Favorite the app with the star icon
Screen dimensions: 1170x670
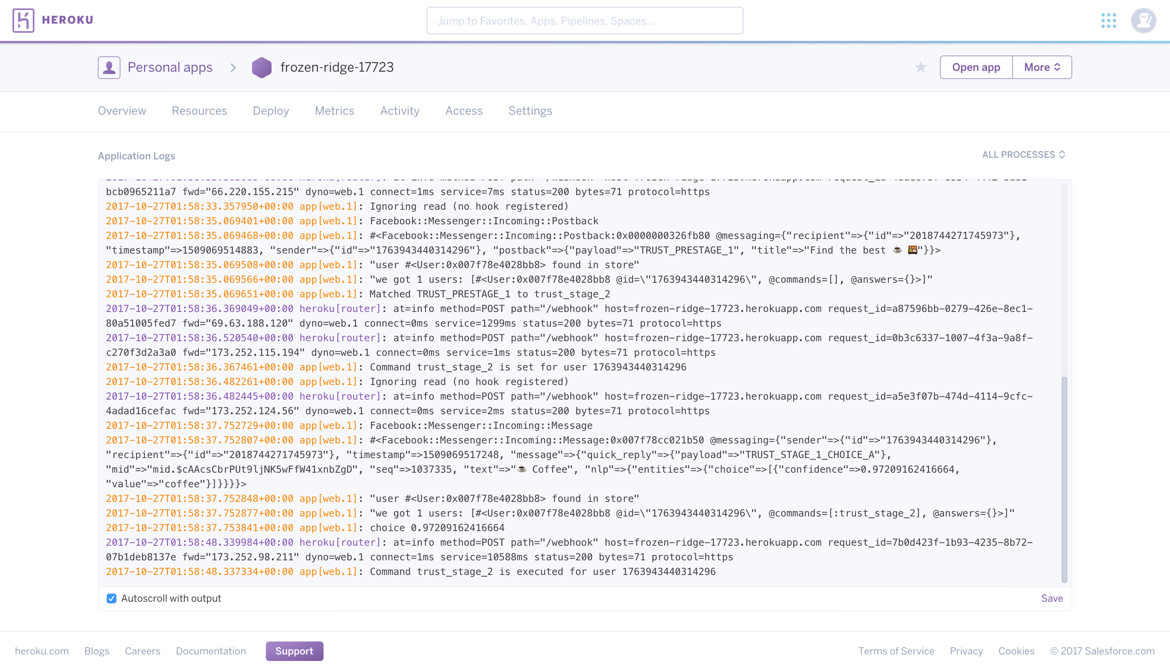click(x=921, y=67)
